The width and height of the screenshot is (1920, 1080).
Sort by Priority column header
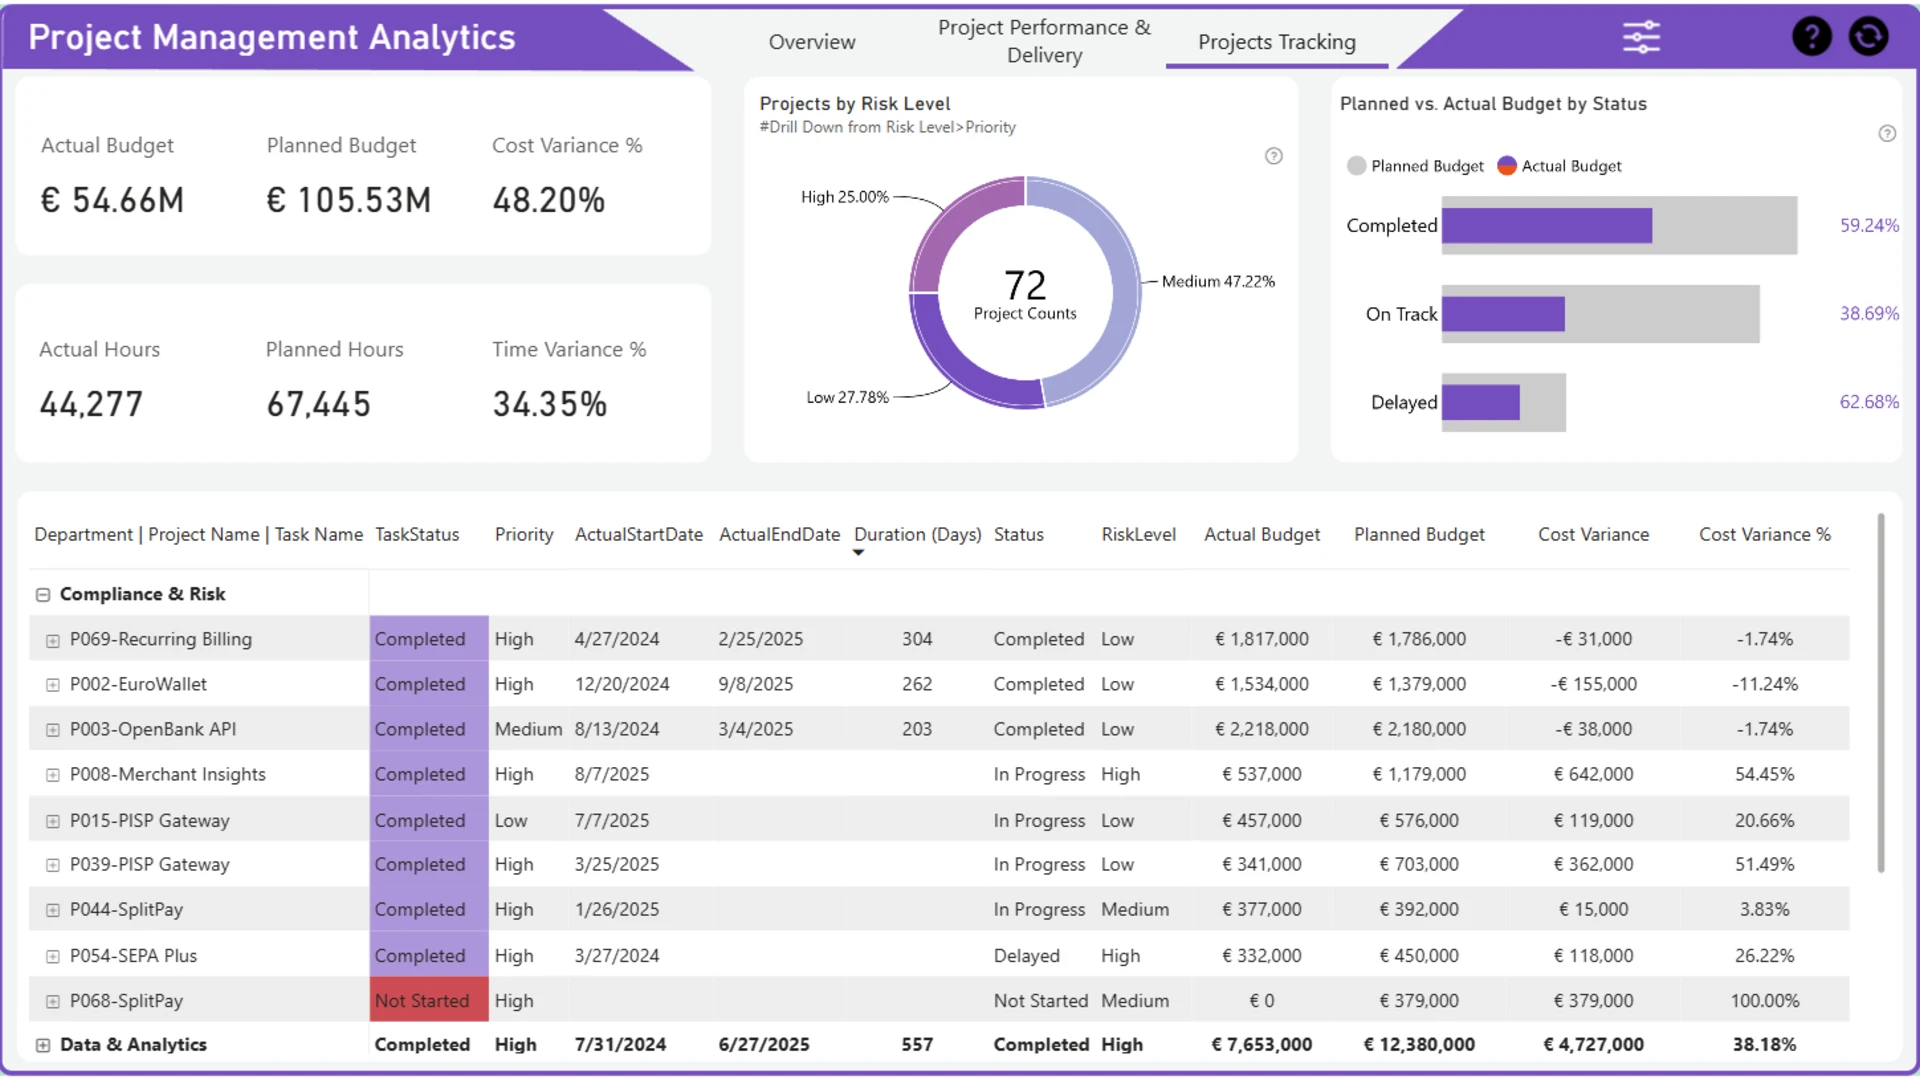tap(524, 535)
